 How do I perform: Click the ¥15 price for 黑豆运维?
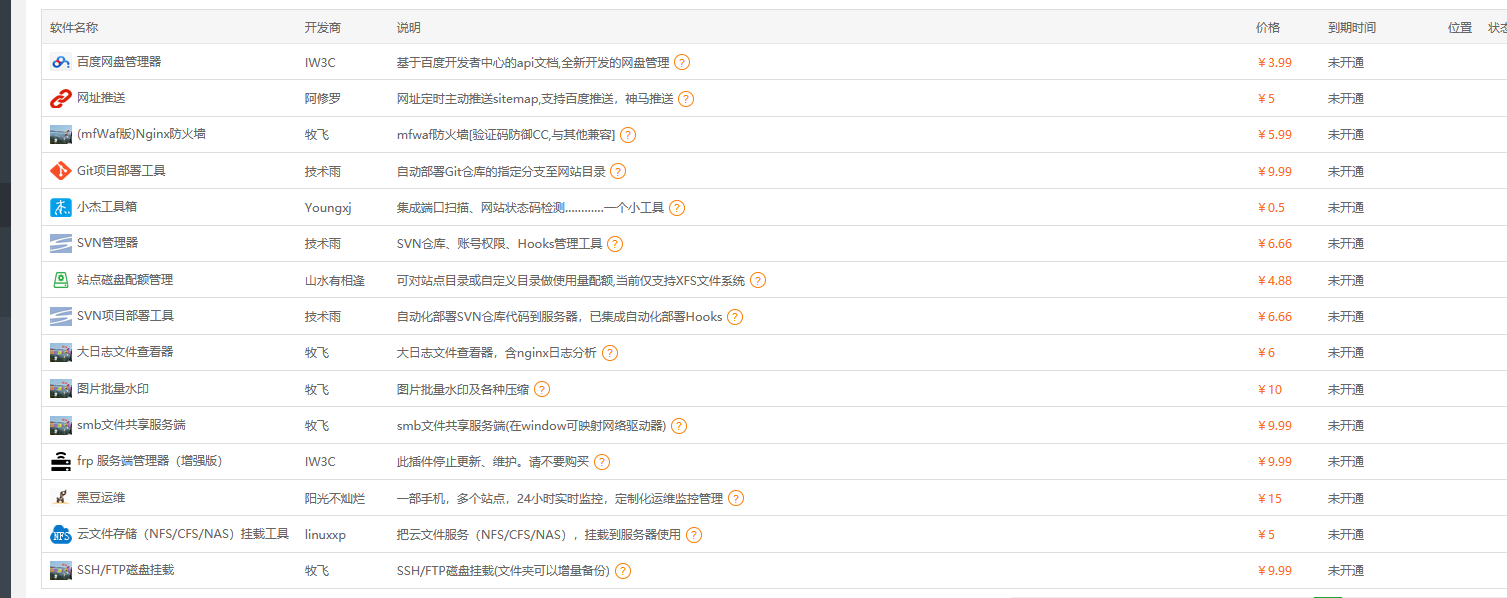tap(1270, 498)
